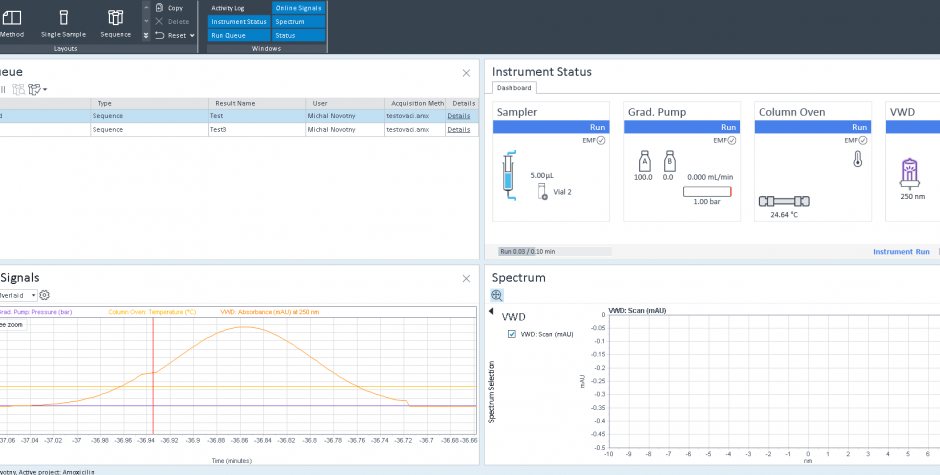Open the run queue checklist dropdown
The height and width of the screenshot is (475, 940).
(38, 89)
